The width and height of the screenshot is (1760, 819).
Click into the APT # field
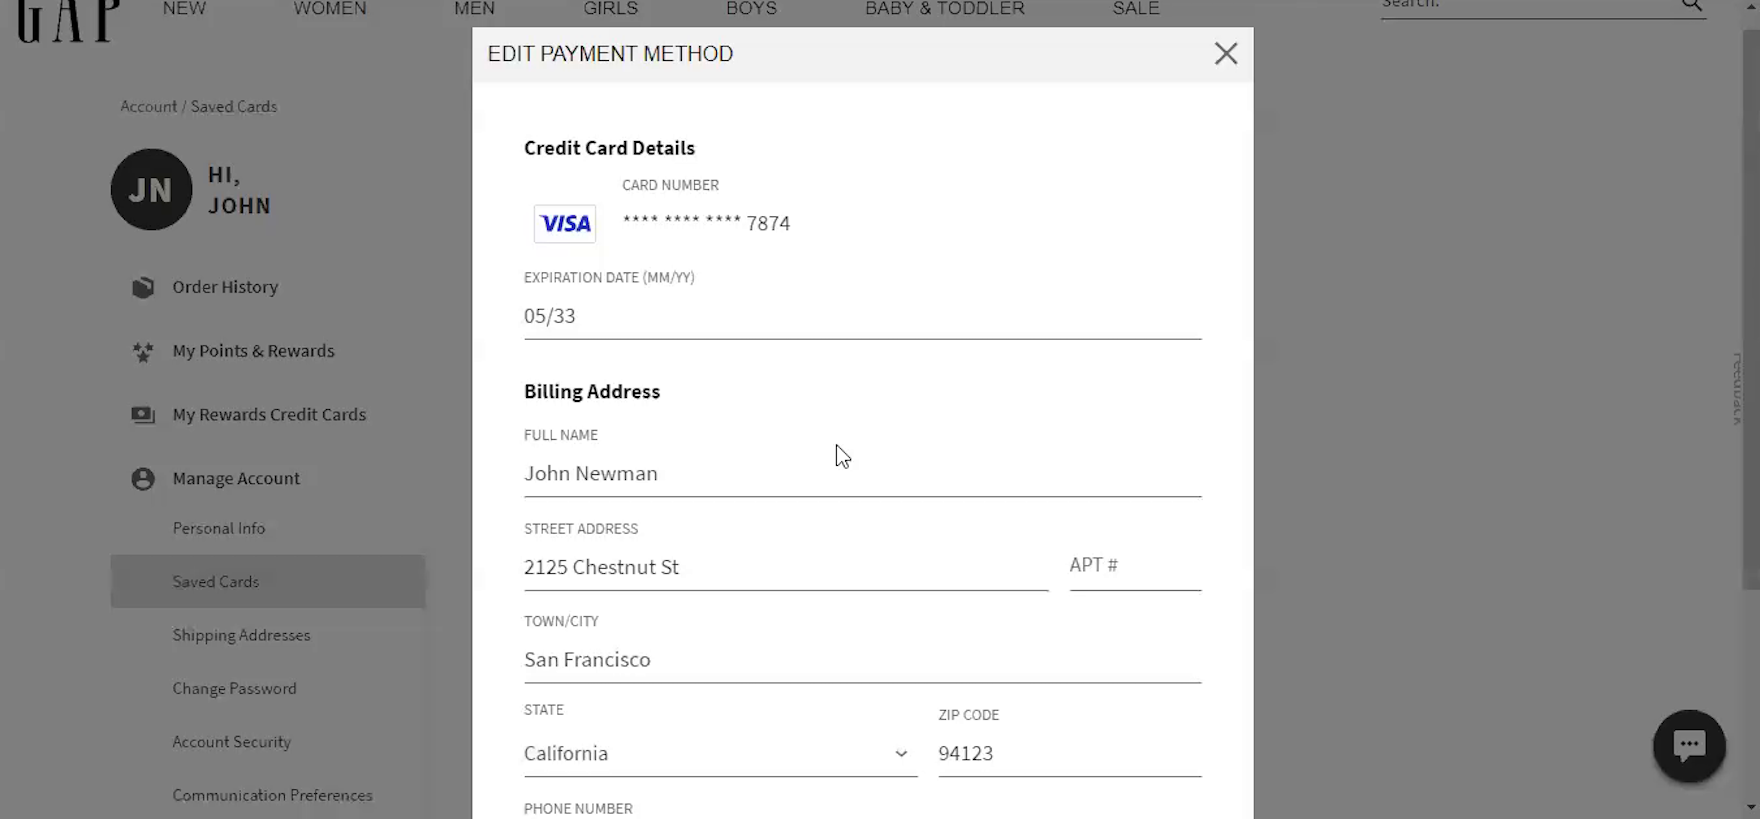coord(1134,566)
